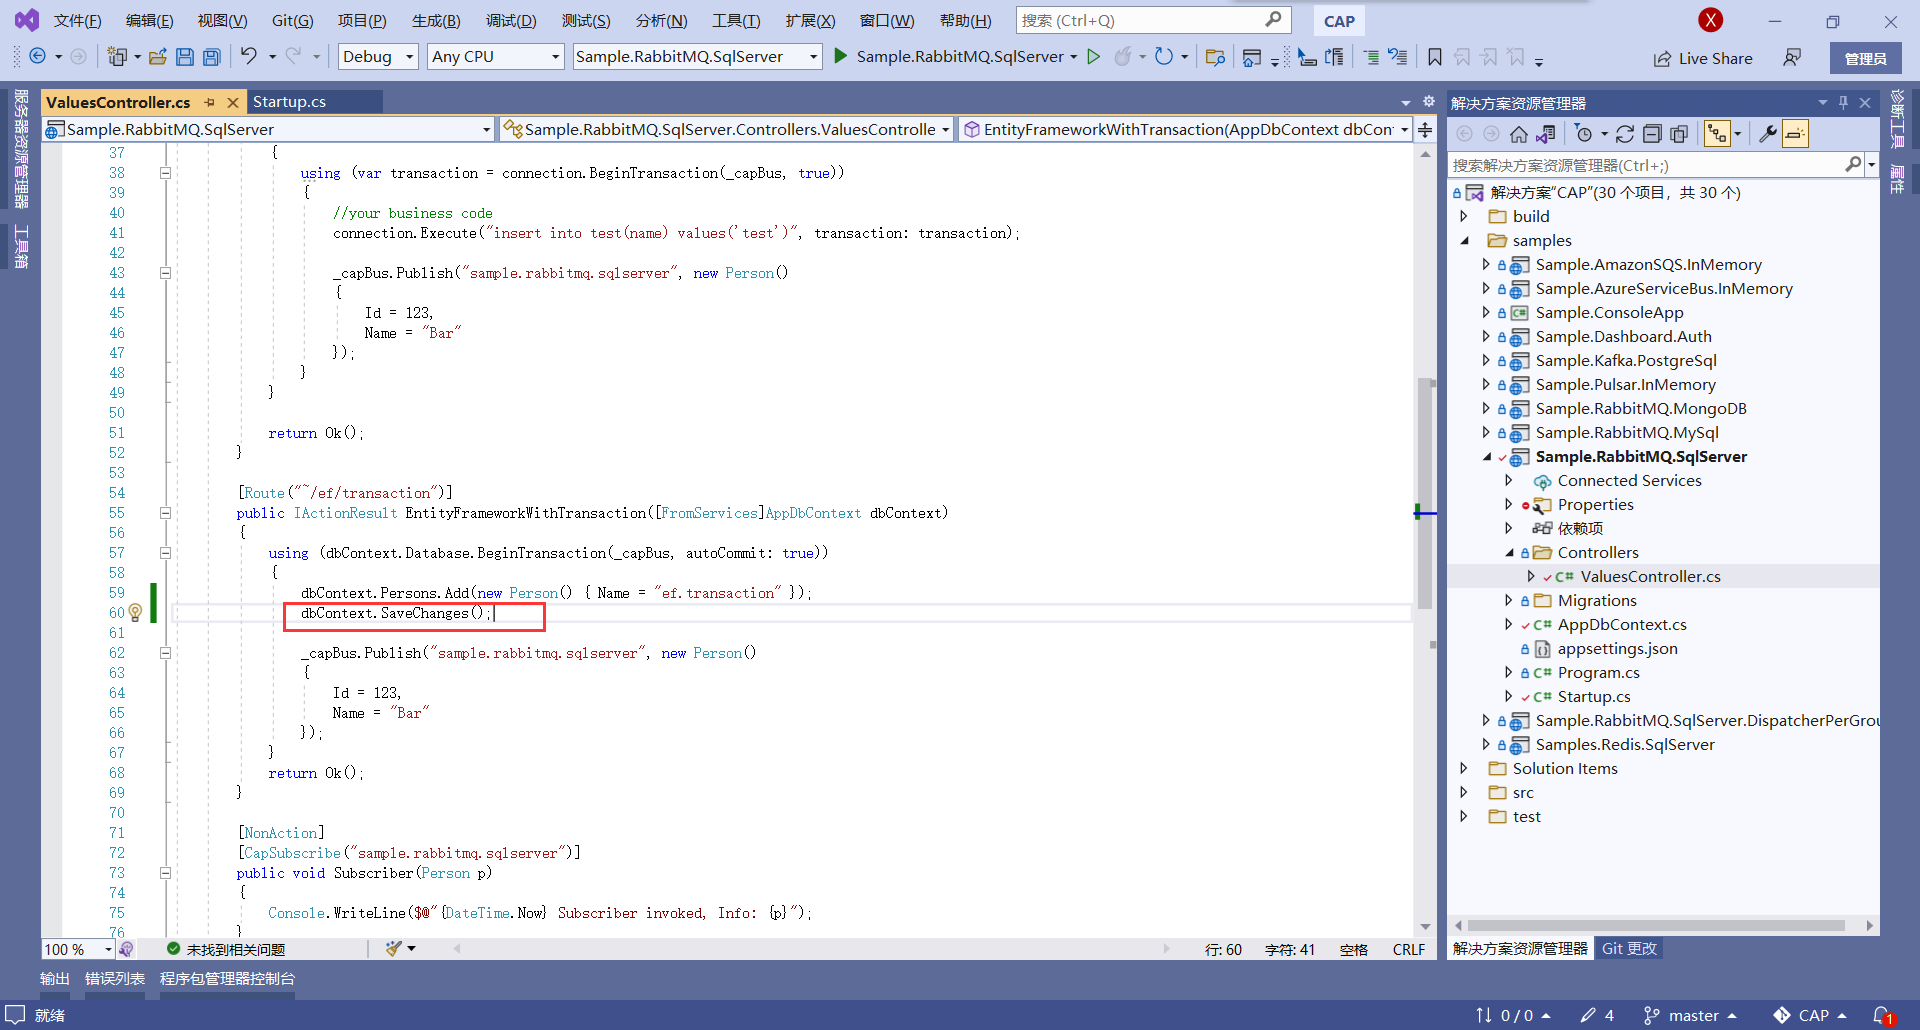
Task: Start debugging with the green play arrow
Action: (841, 56)
